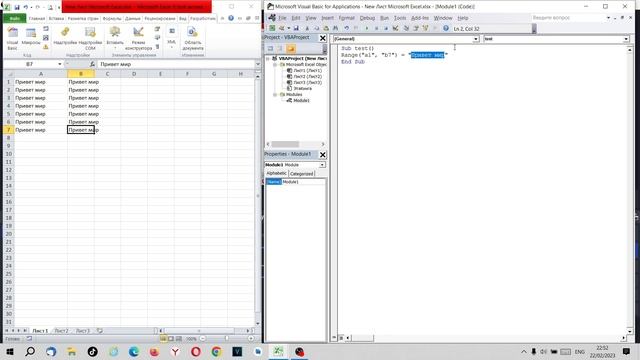Click the Insert controls (Вставить) button
Viewport: 640px width, 360px height.
point(115,38)
